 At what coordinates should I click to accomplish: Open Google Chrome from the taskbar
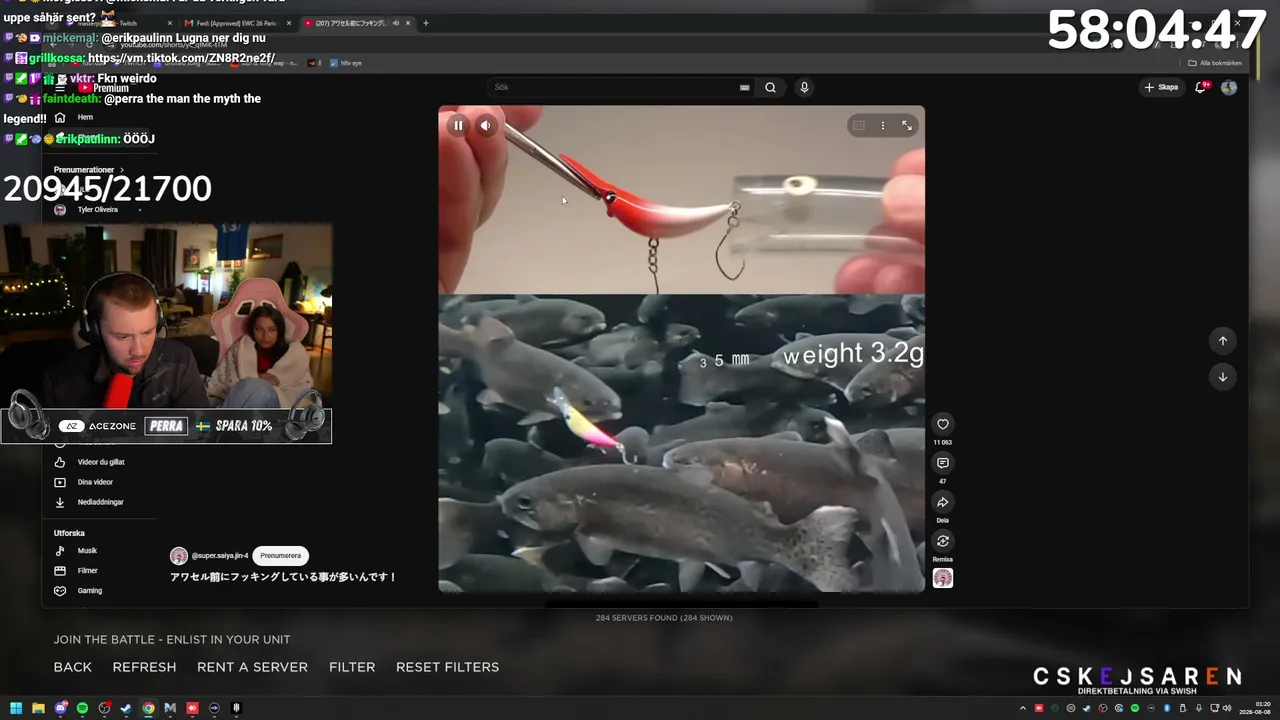148,708
